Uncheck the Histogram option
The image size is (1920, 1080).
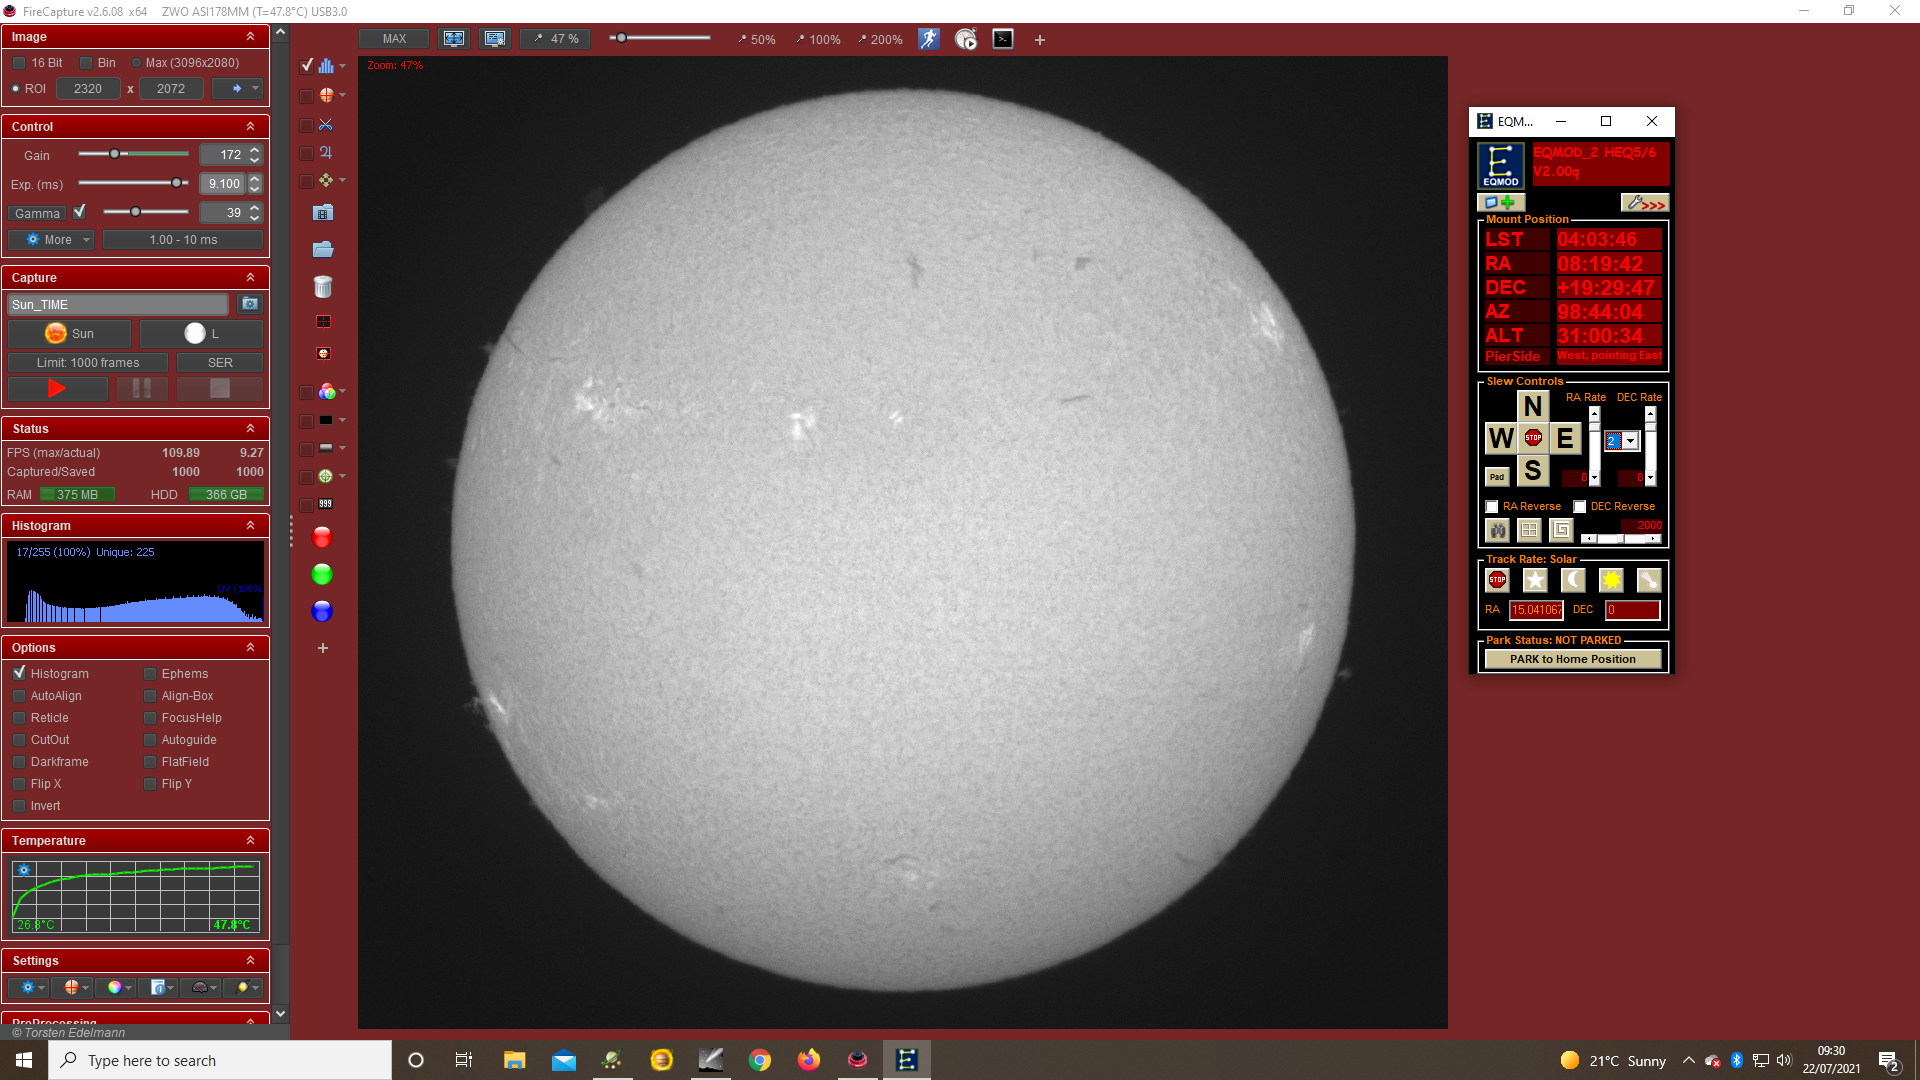click(19, 673)
